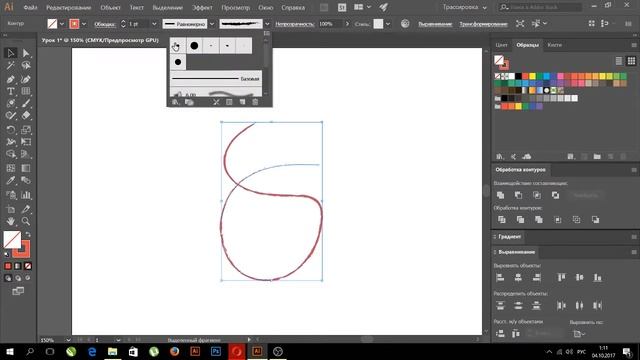This screenshot has height=360, width=640.
Task: Select the Free Transform tool
Action: 26,142
